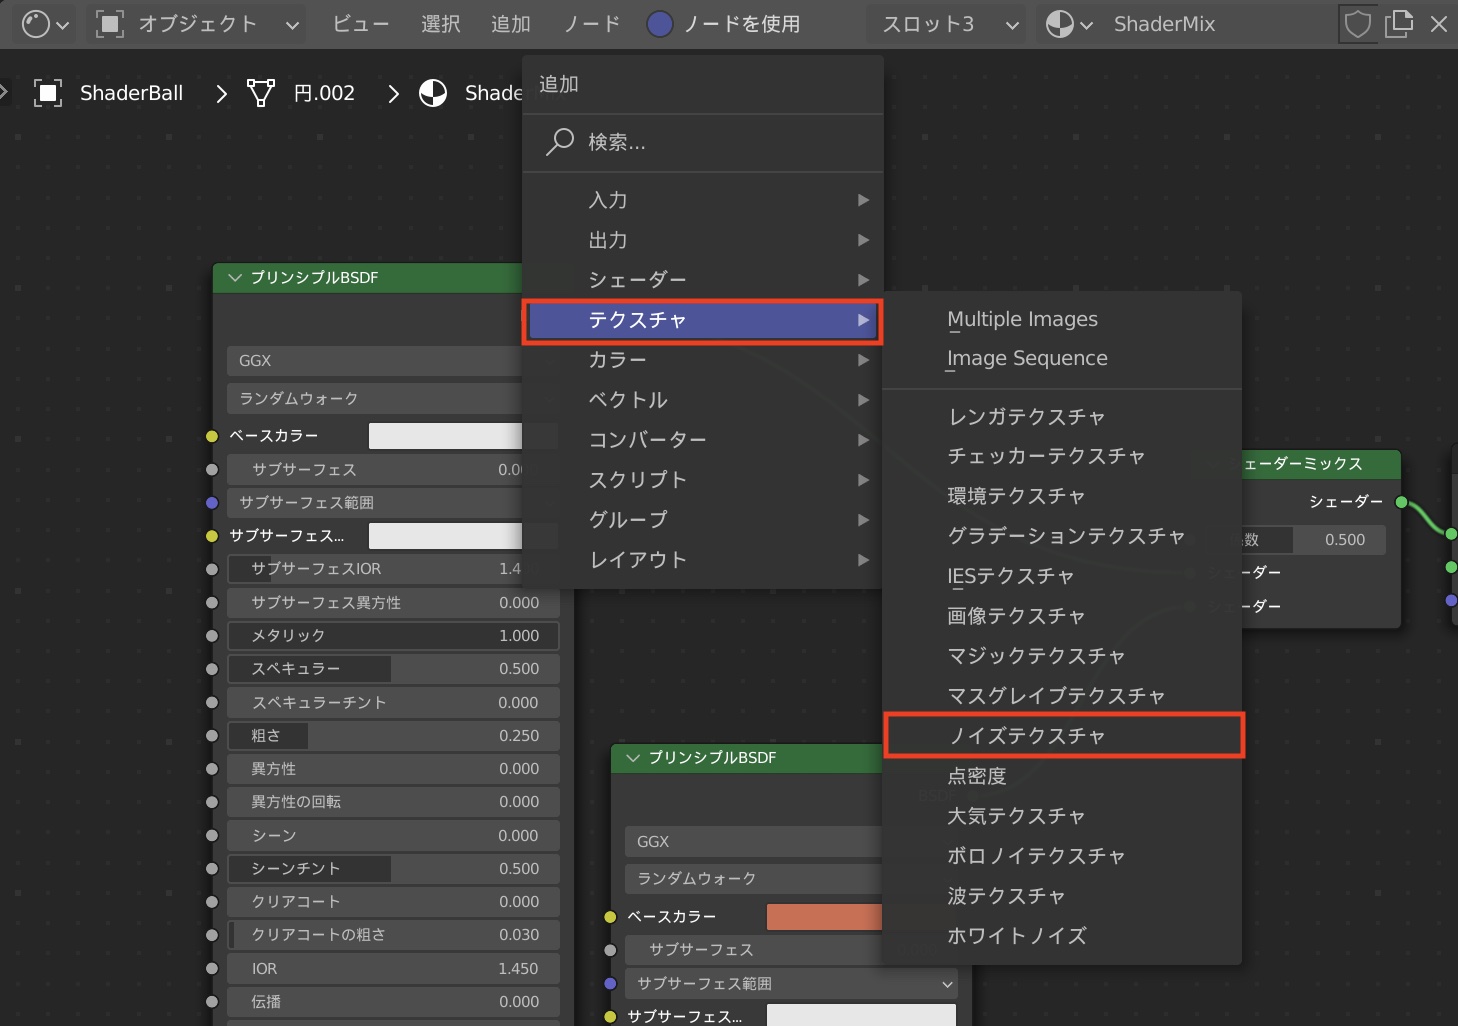The height and width of the screenshot is (1026, 1458).
Task: Click the ShaderBall object icon in breadcrumb
Action: 48,93
